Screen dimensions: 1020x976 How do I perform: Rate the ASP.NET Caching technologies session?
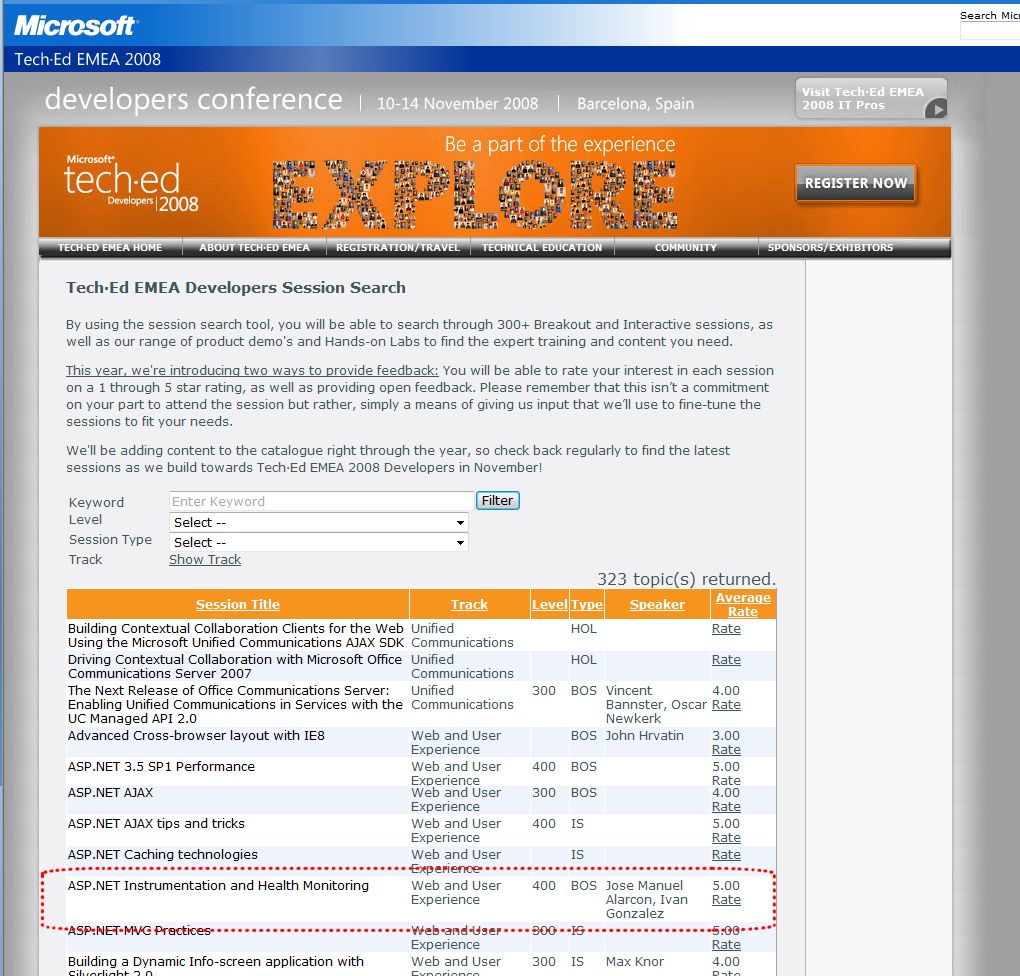pyautogui.click(x=726, y=855)
